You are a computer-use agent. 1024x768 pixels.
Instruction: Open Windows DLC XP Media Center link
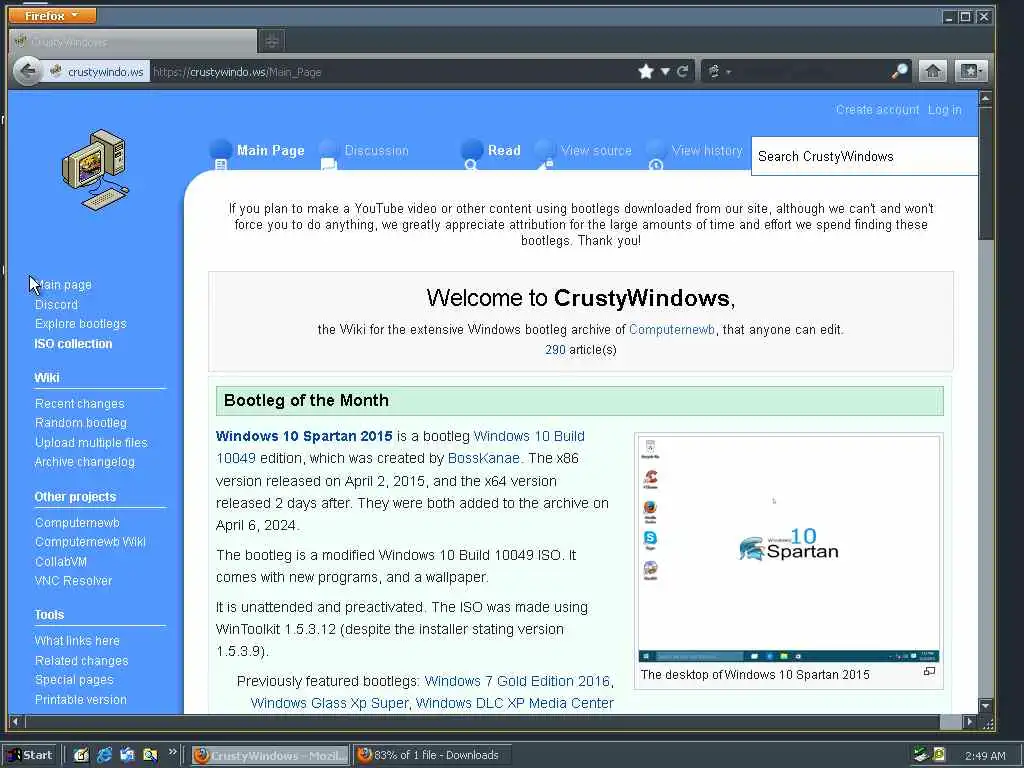[515, 703]
